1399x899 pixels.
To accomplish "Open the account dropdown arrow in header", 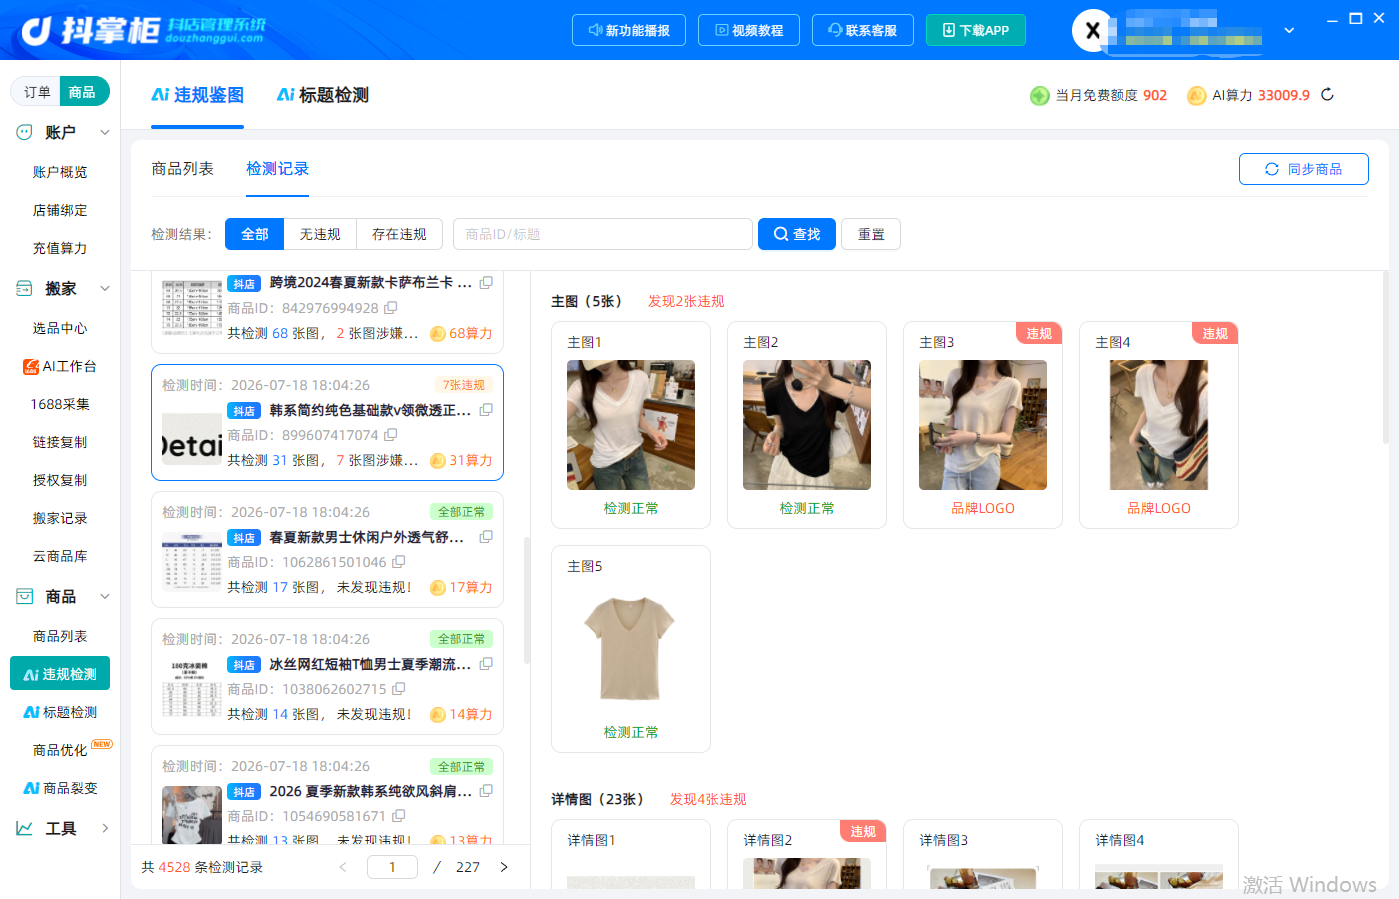I will [x=1289, y=30].
